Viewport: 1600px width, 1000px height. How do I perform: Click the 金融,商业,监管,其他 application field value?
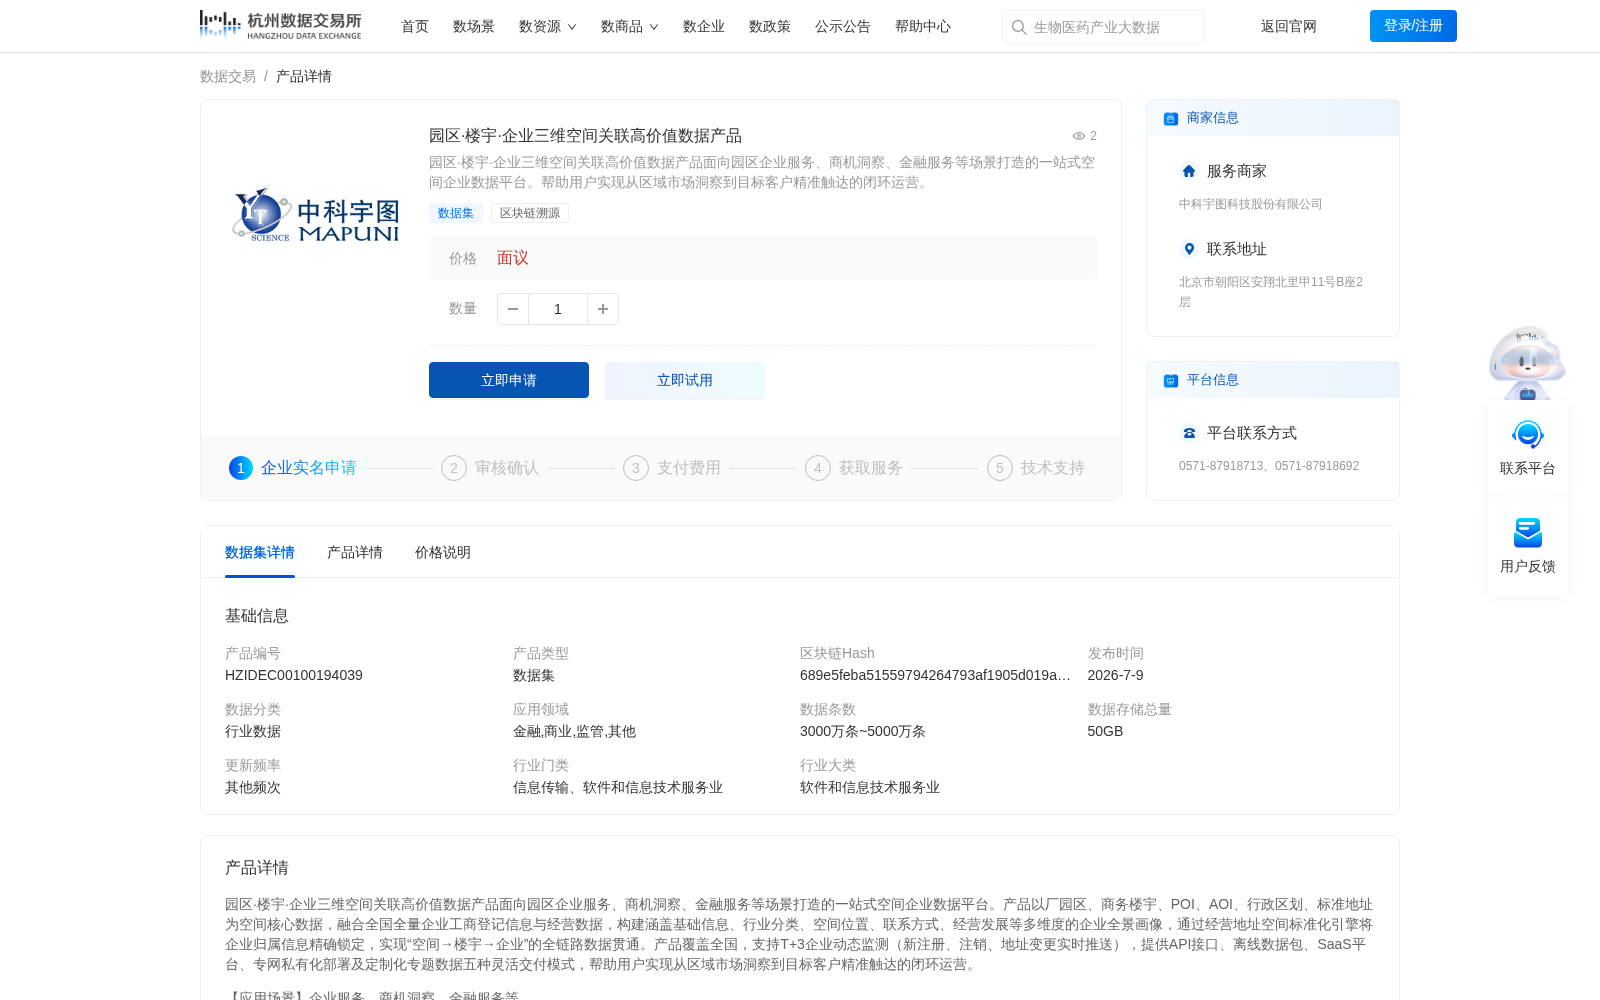coord(574,731)
